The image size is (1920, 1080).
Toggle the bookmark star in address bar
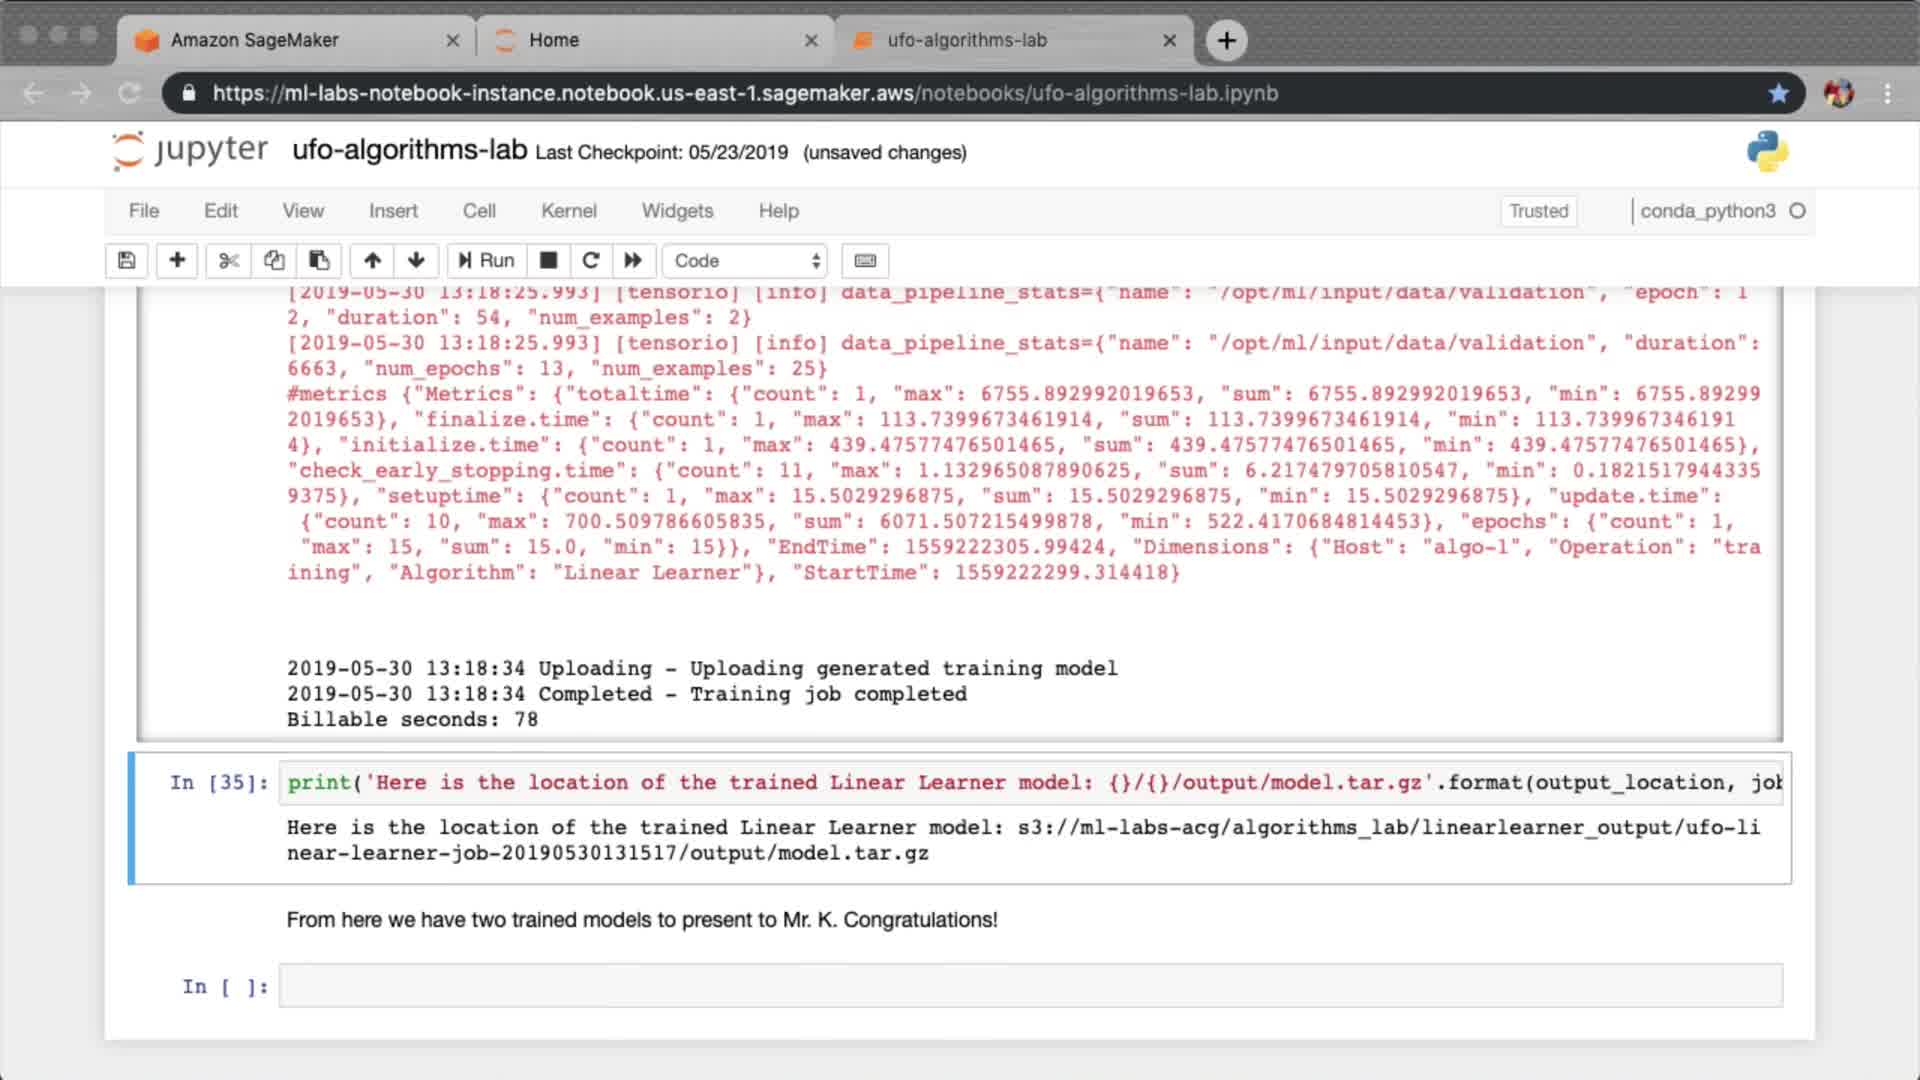(x=1778, y=93)
